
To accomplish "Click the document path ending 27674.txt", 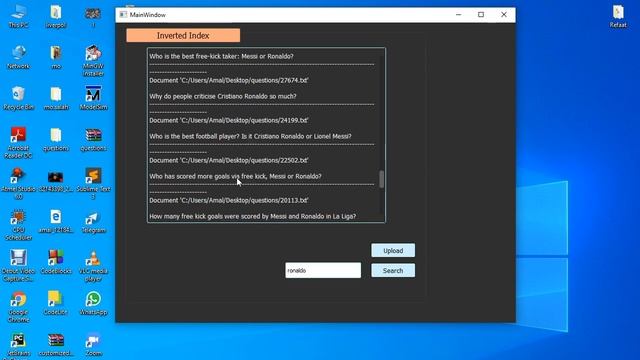I will pos(229,80).
